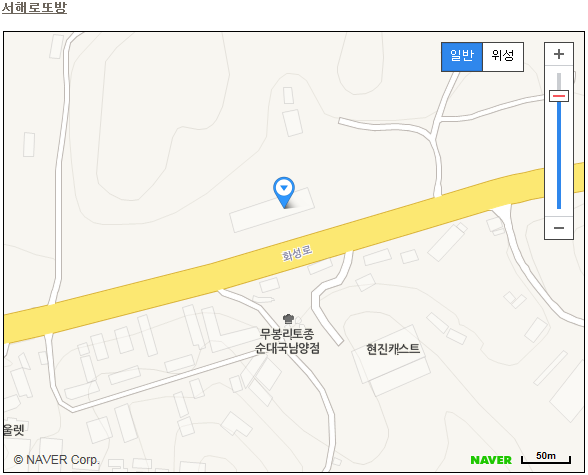
Task: Click the partially visible 울렛 label
Action: click(14, 430)
